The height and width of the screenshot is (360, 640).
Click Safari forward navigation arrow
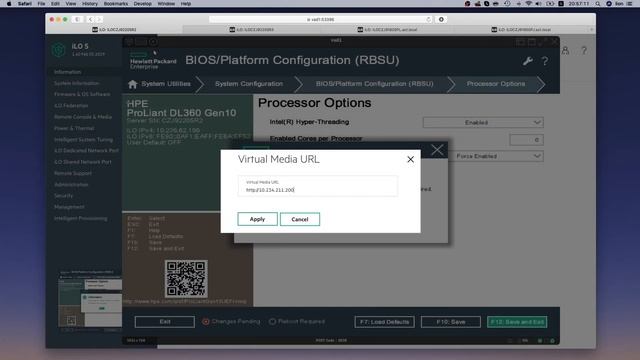(x=99, y=19)
